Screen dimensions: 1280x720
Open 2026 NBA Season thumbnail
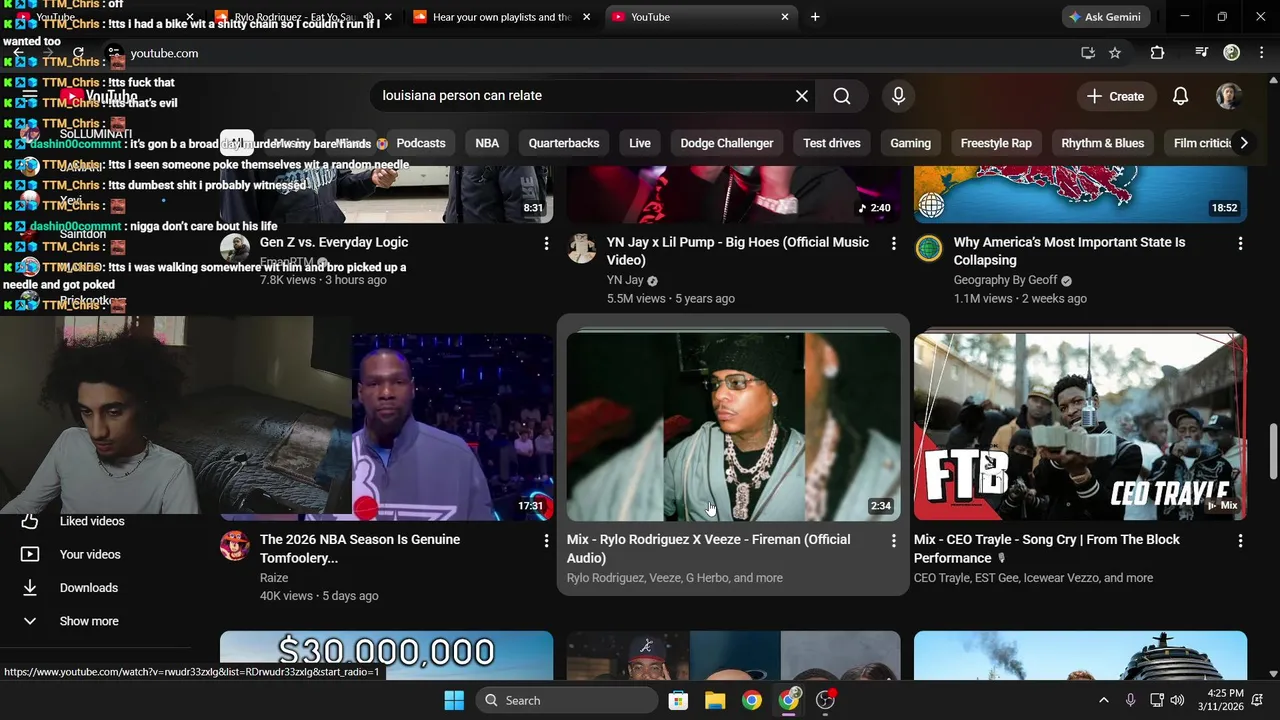pos(453,426)
